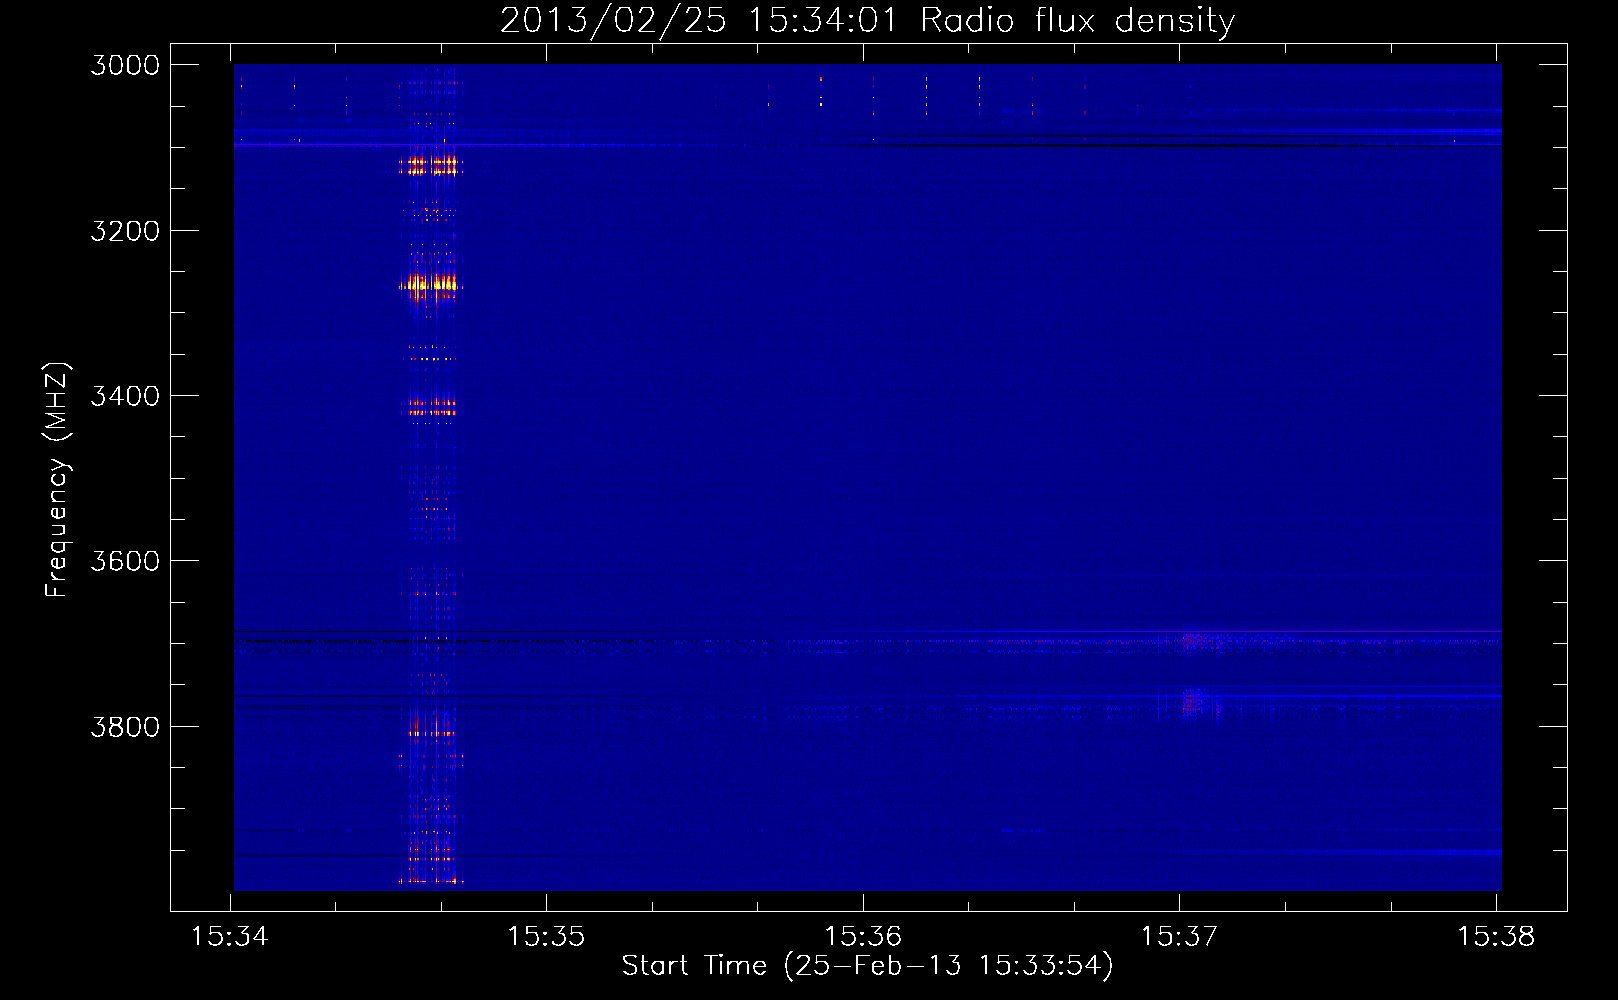Image resolution: width=1618 pixels, height=1000 pixels.
Task: Click the 3400 frequency tick label
Action: coord(125,396)
